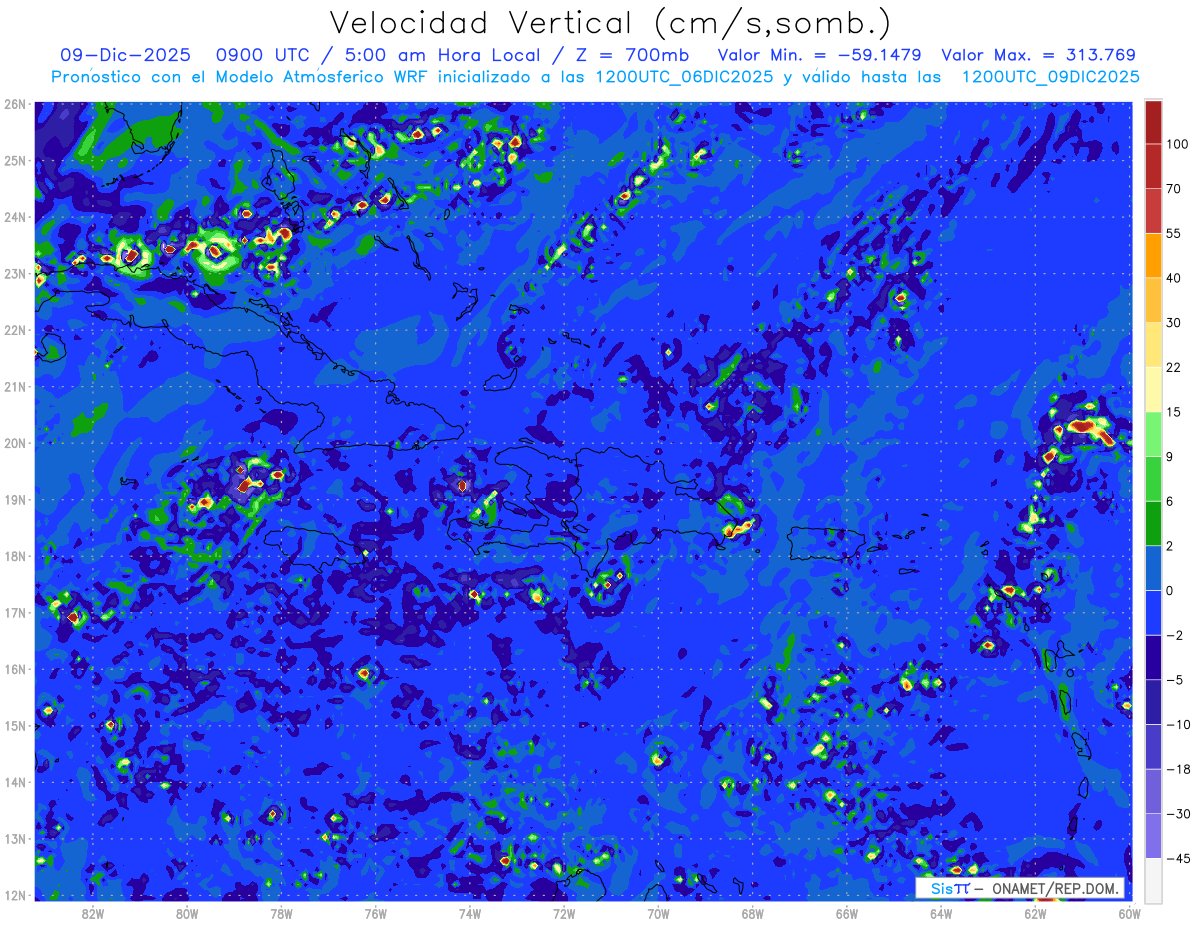Click the colorbar label "-18"
The width and height of the screenshot is (1200, 927).
(x=1177, y=769)
